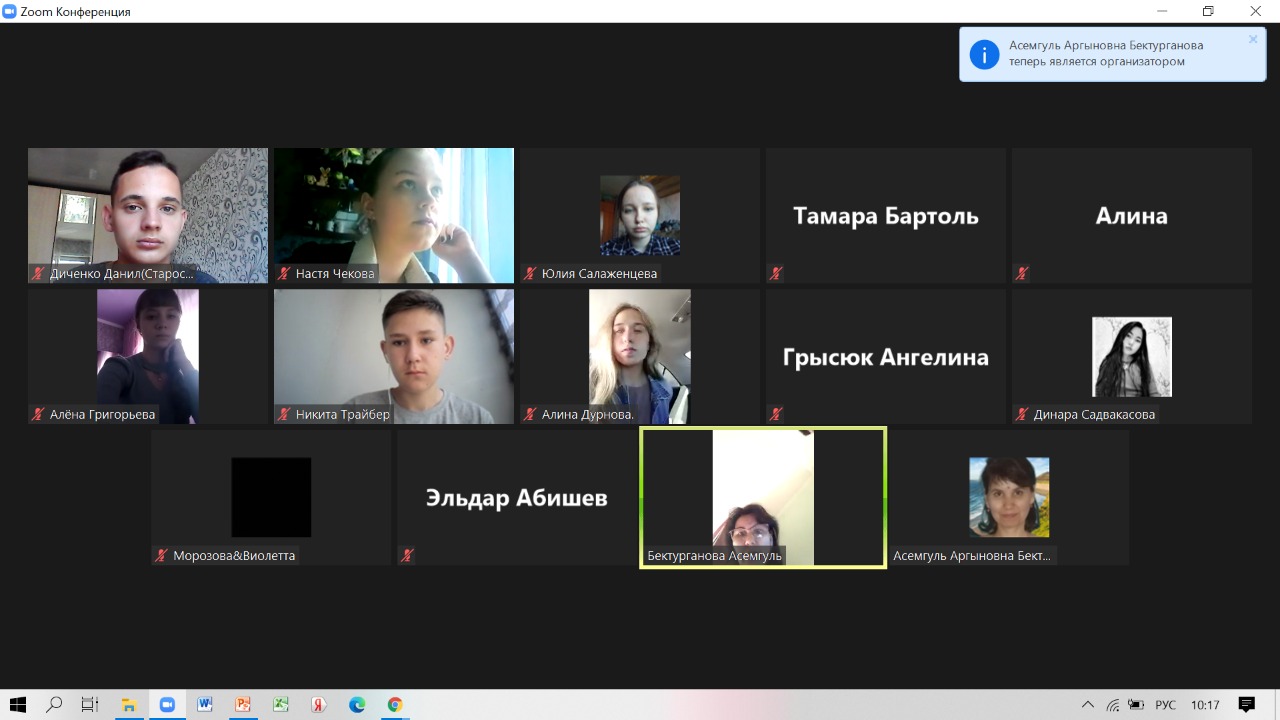Viewport: 1280px width, 720px height.
Task: Open Windows Action Center notifications
Action: click(x=1246, y=705)
